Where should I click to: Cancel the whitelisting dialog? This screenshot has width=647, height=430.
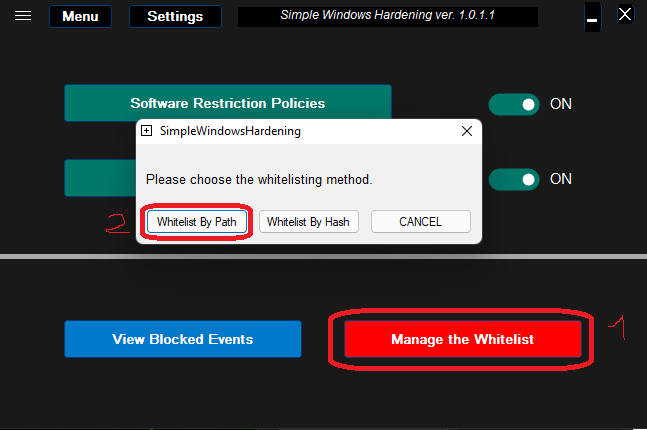(x=420, y=222)
